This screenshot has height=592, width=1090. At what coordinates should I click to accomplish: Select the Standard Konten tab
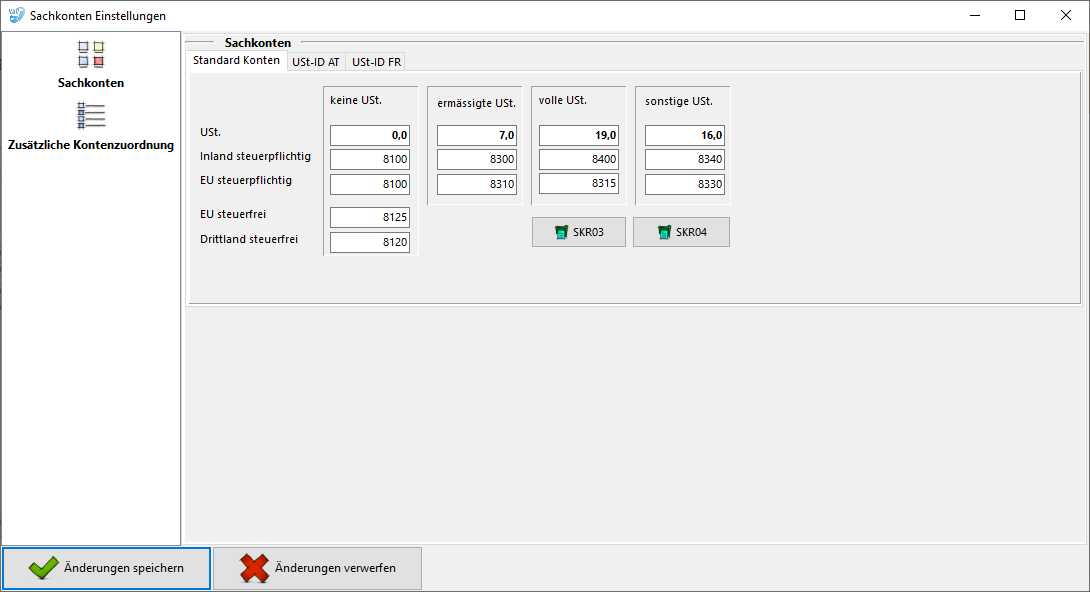[236, 60]
